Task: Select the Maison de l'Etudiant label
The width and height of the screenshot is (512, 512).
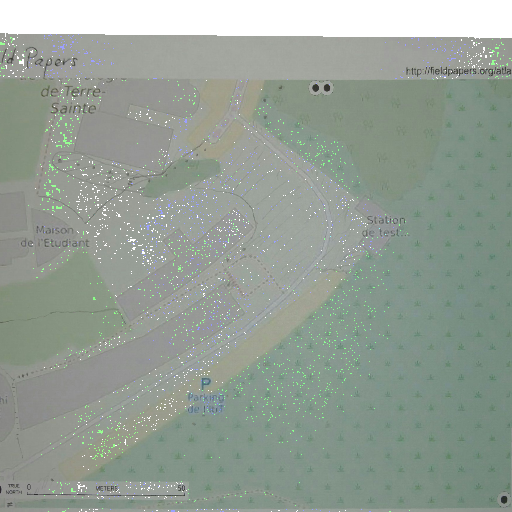Action: tap(55, 236)
